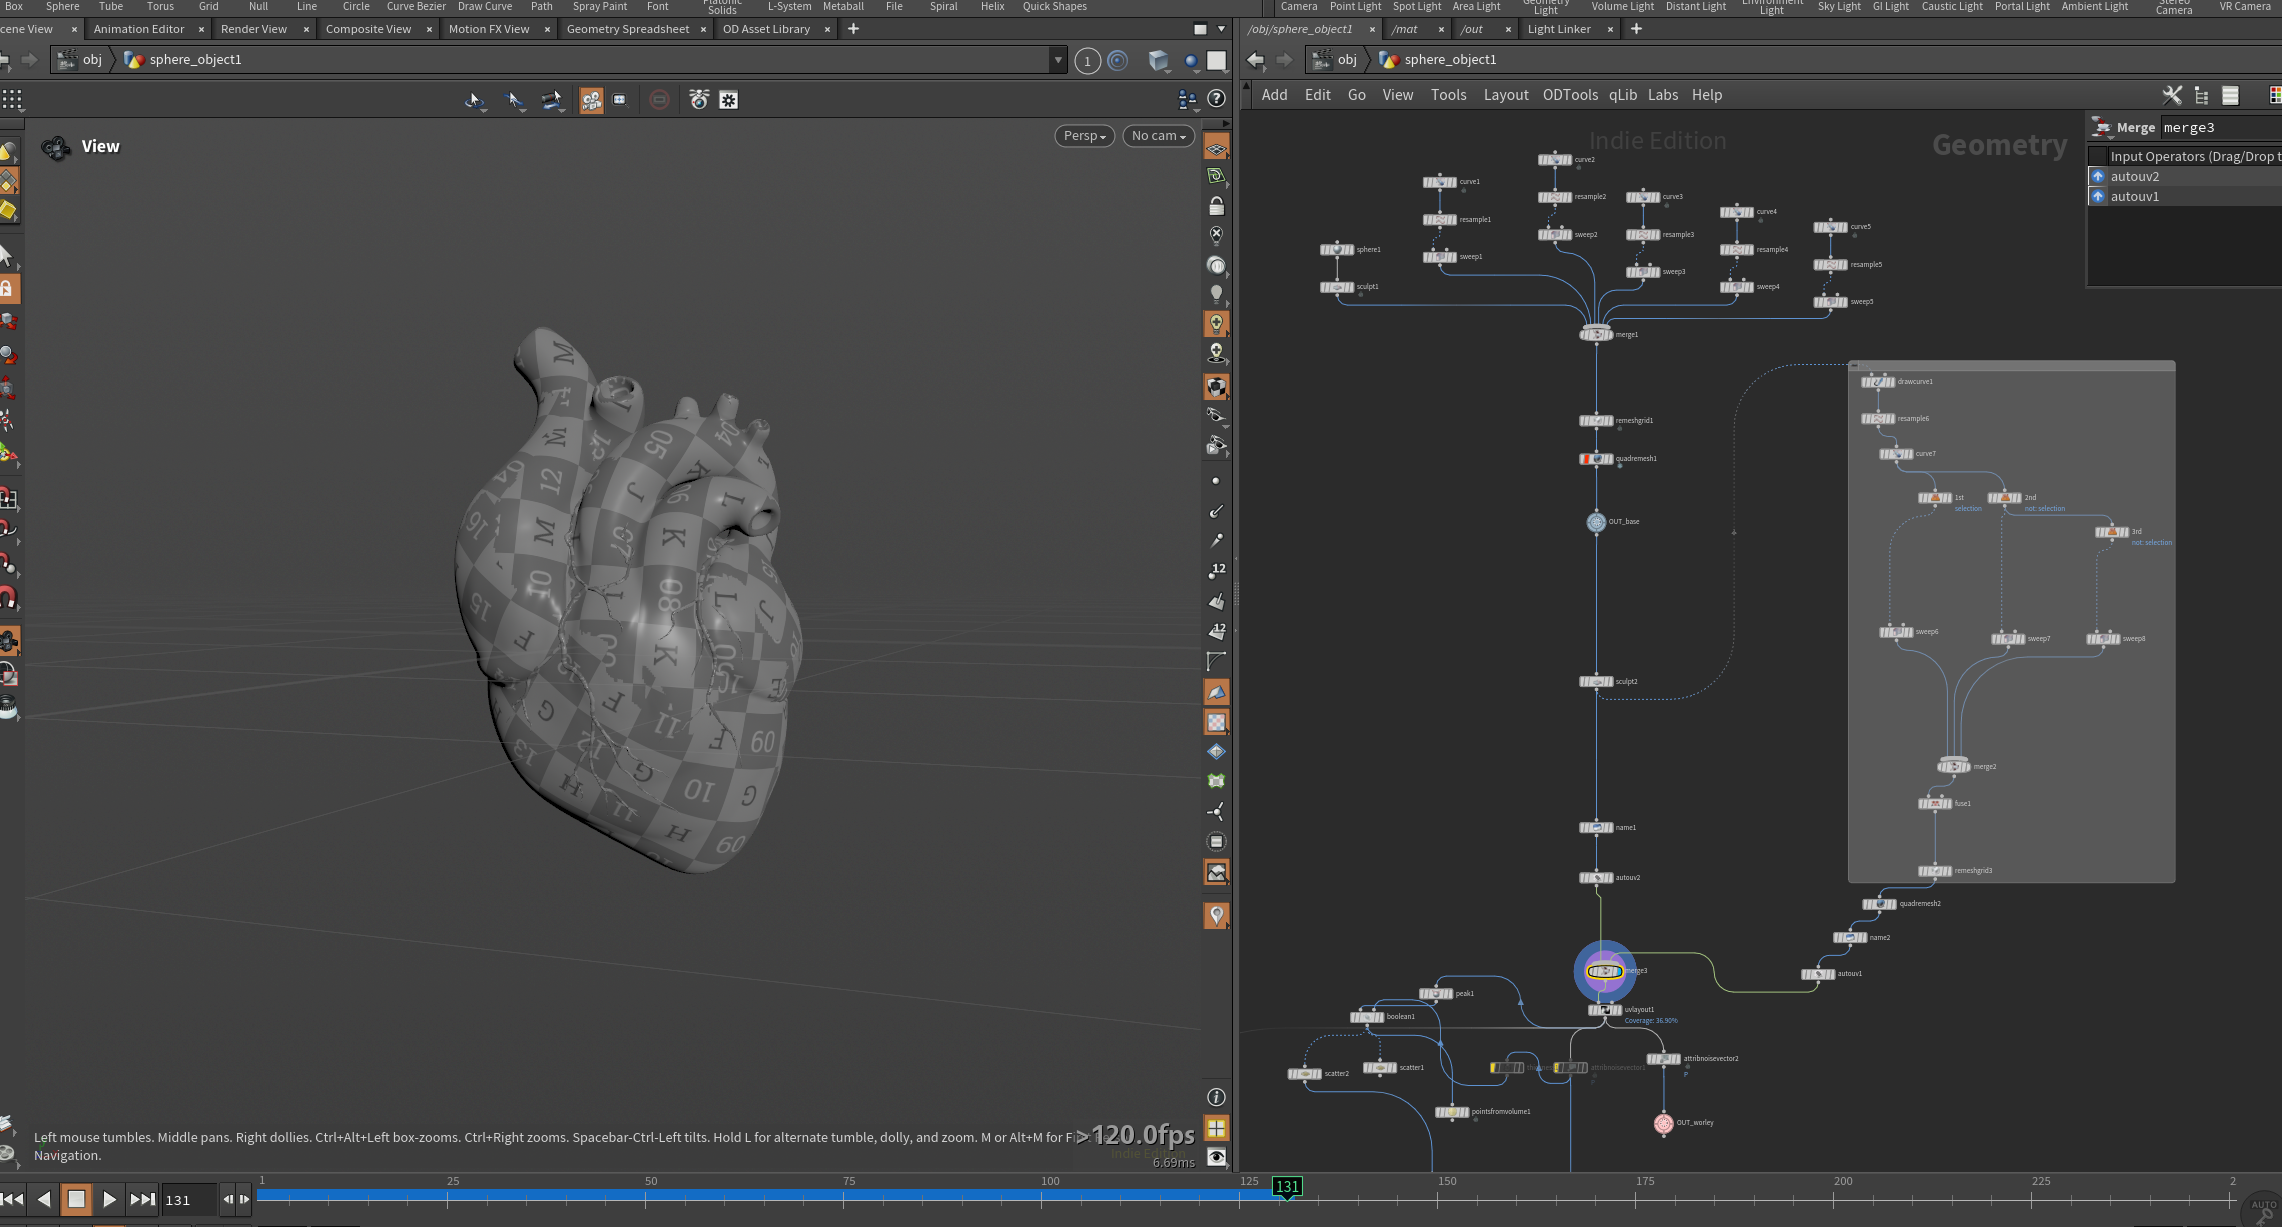The width and height of the screenshot is (2282, 1227).
Task: Click the cube icon in scene path bar
Action: (x=1158, y=61)
